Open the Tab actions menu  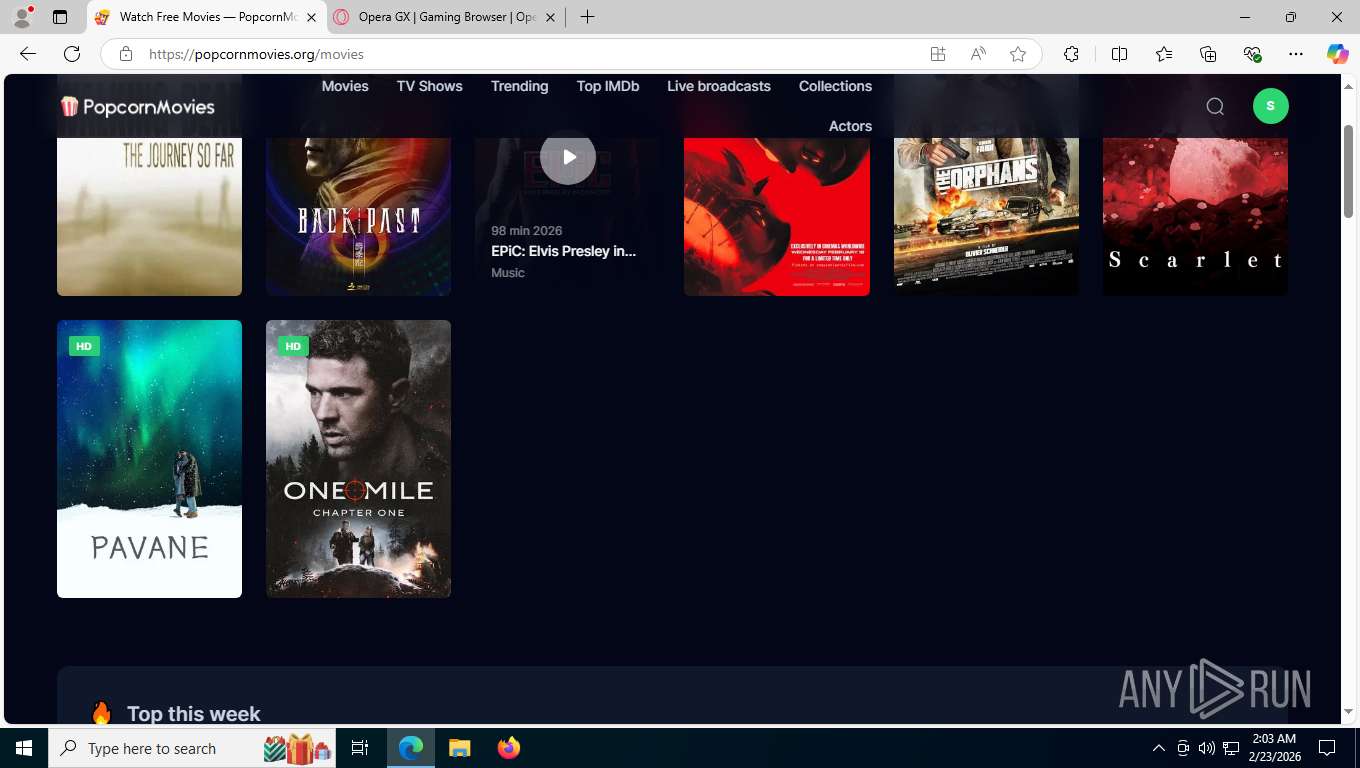tap(60, 17)
